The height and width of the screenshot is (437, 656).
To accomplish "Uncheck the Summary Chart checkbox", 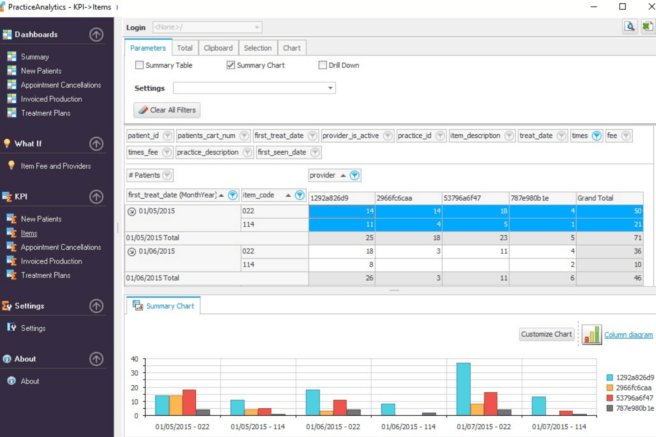I will (231, 65).
